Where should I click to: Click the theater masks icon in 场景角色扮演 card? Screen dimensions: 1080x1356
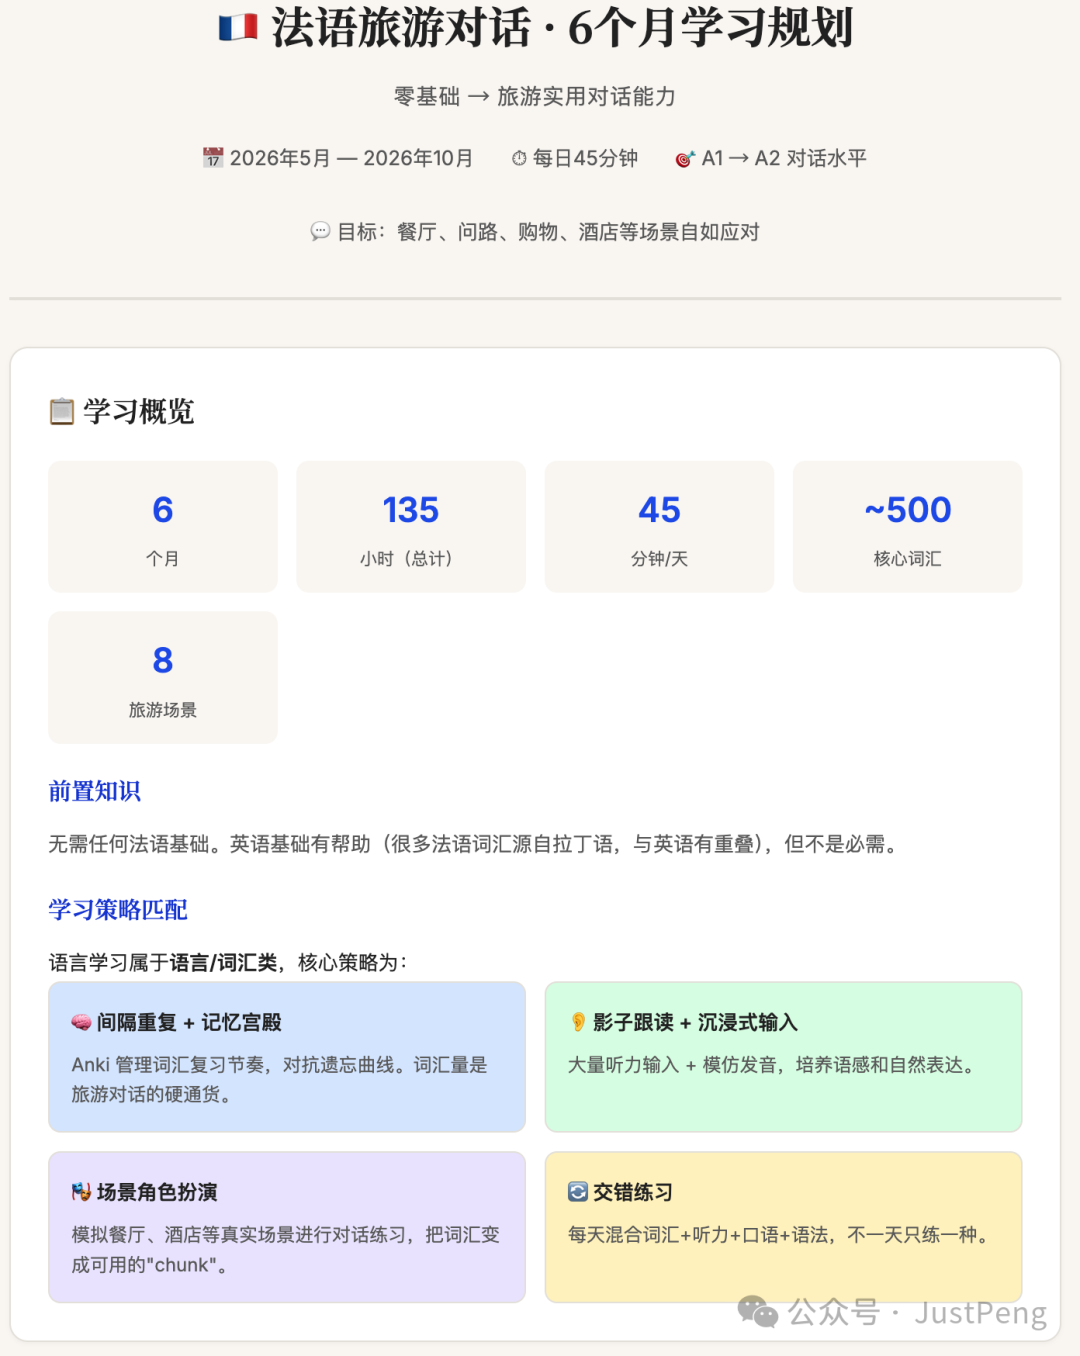point(81,1192)
